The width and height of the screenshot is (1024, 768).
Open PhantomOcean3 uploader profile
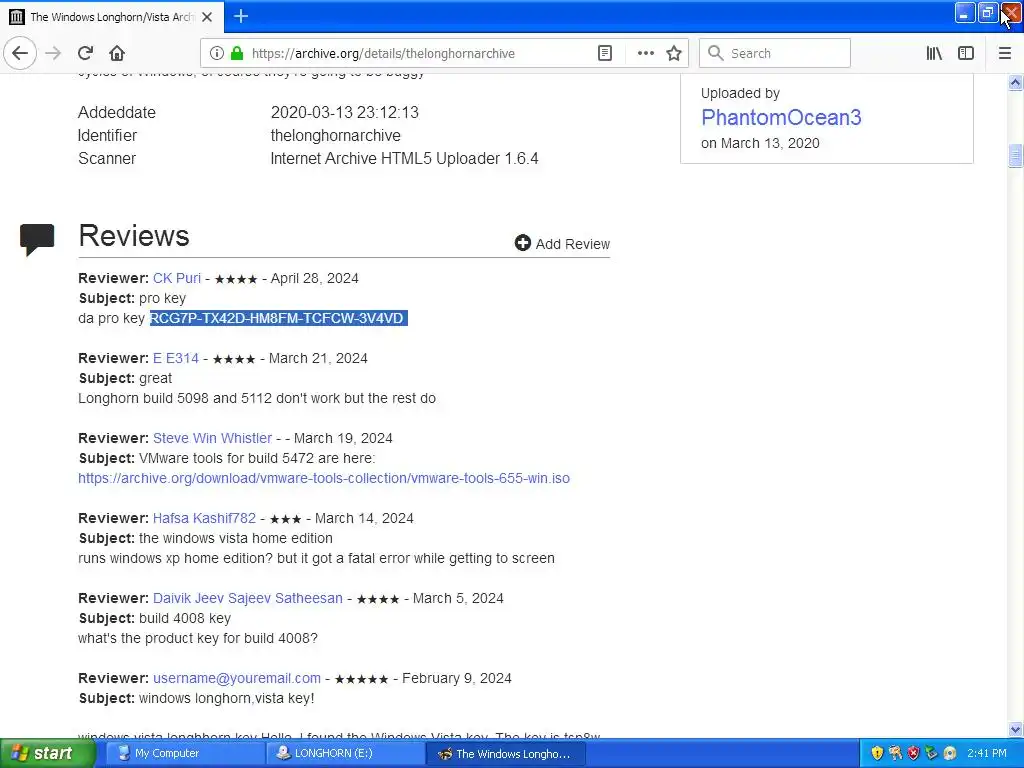(x=781, y=117)
